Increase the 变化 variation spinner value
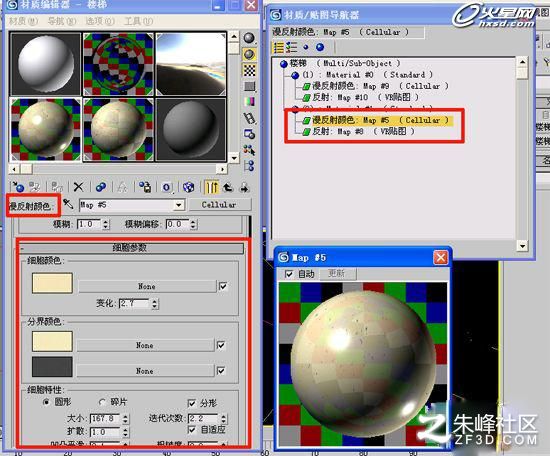Image resolution: width=550 pixels, height=456 pixels. click(155, 301)
